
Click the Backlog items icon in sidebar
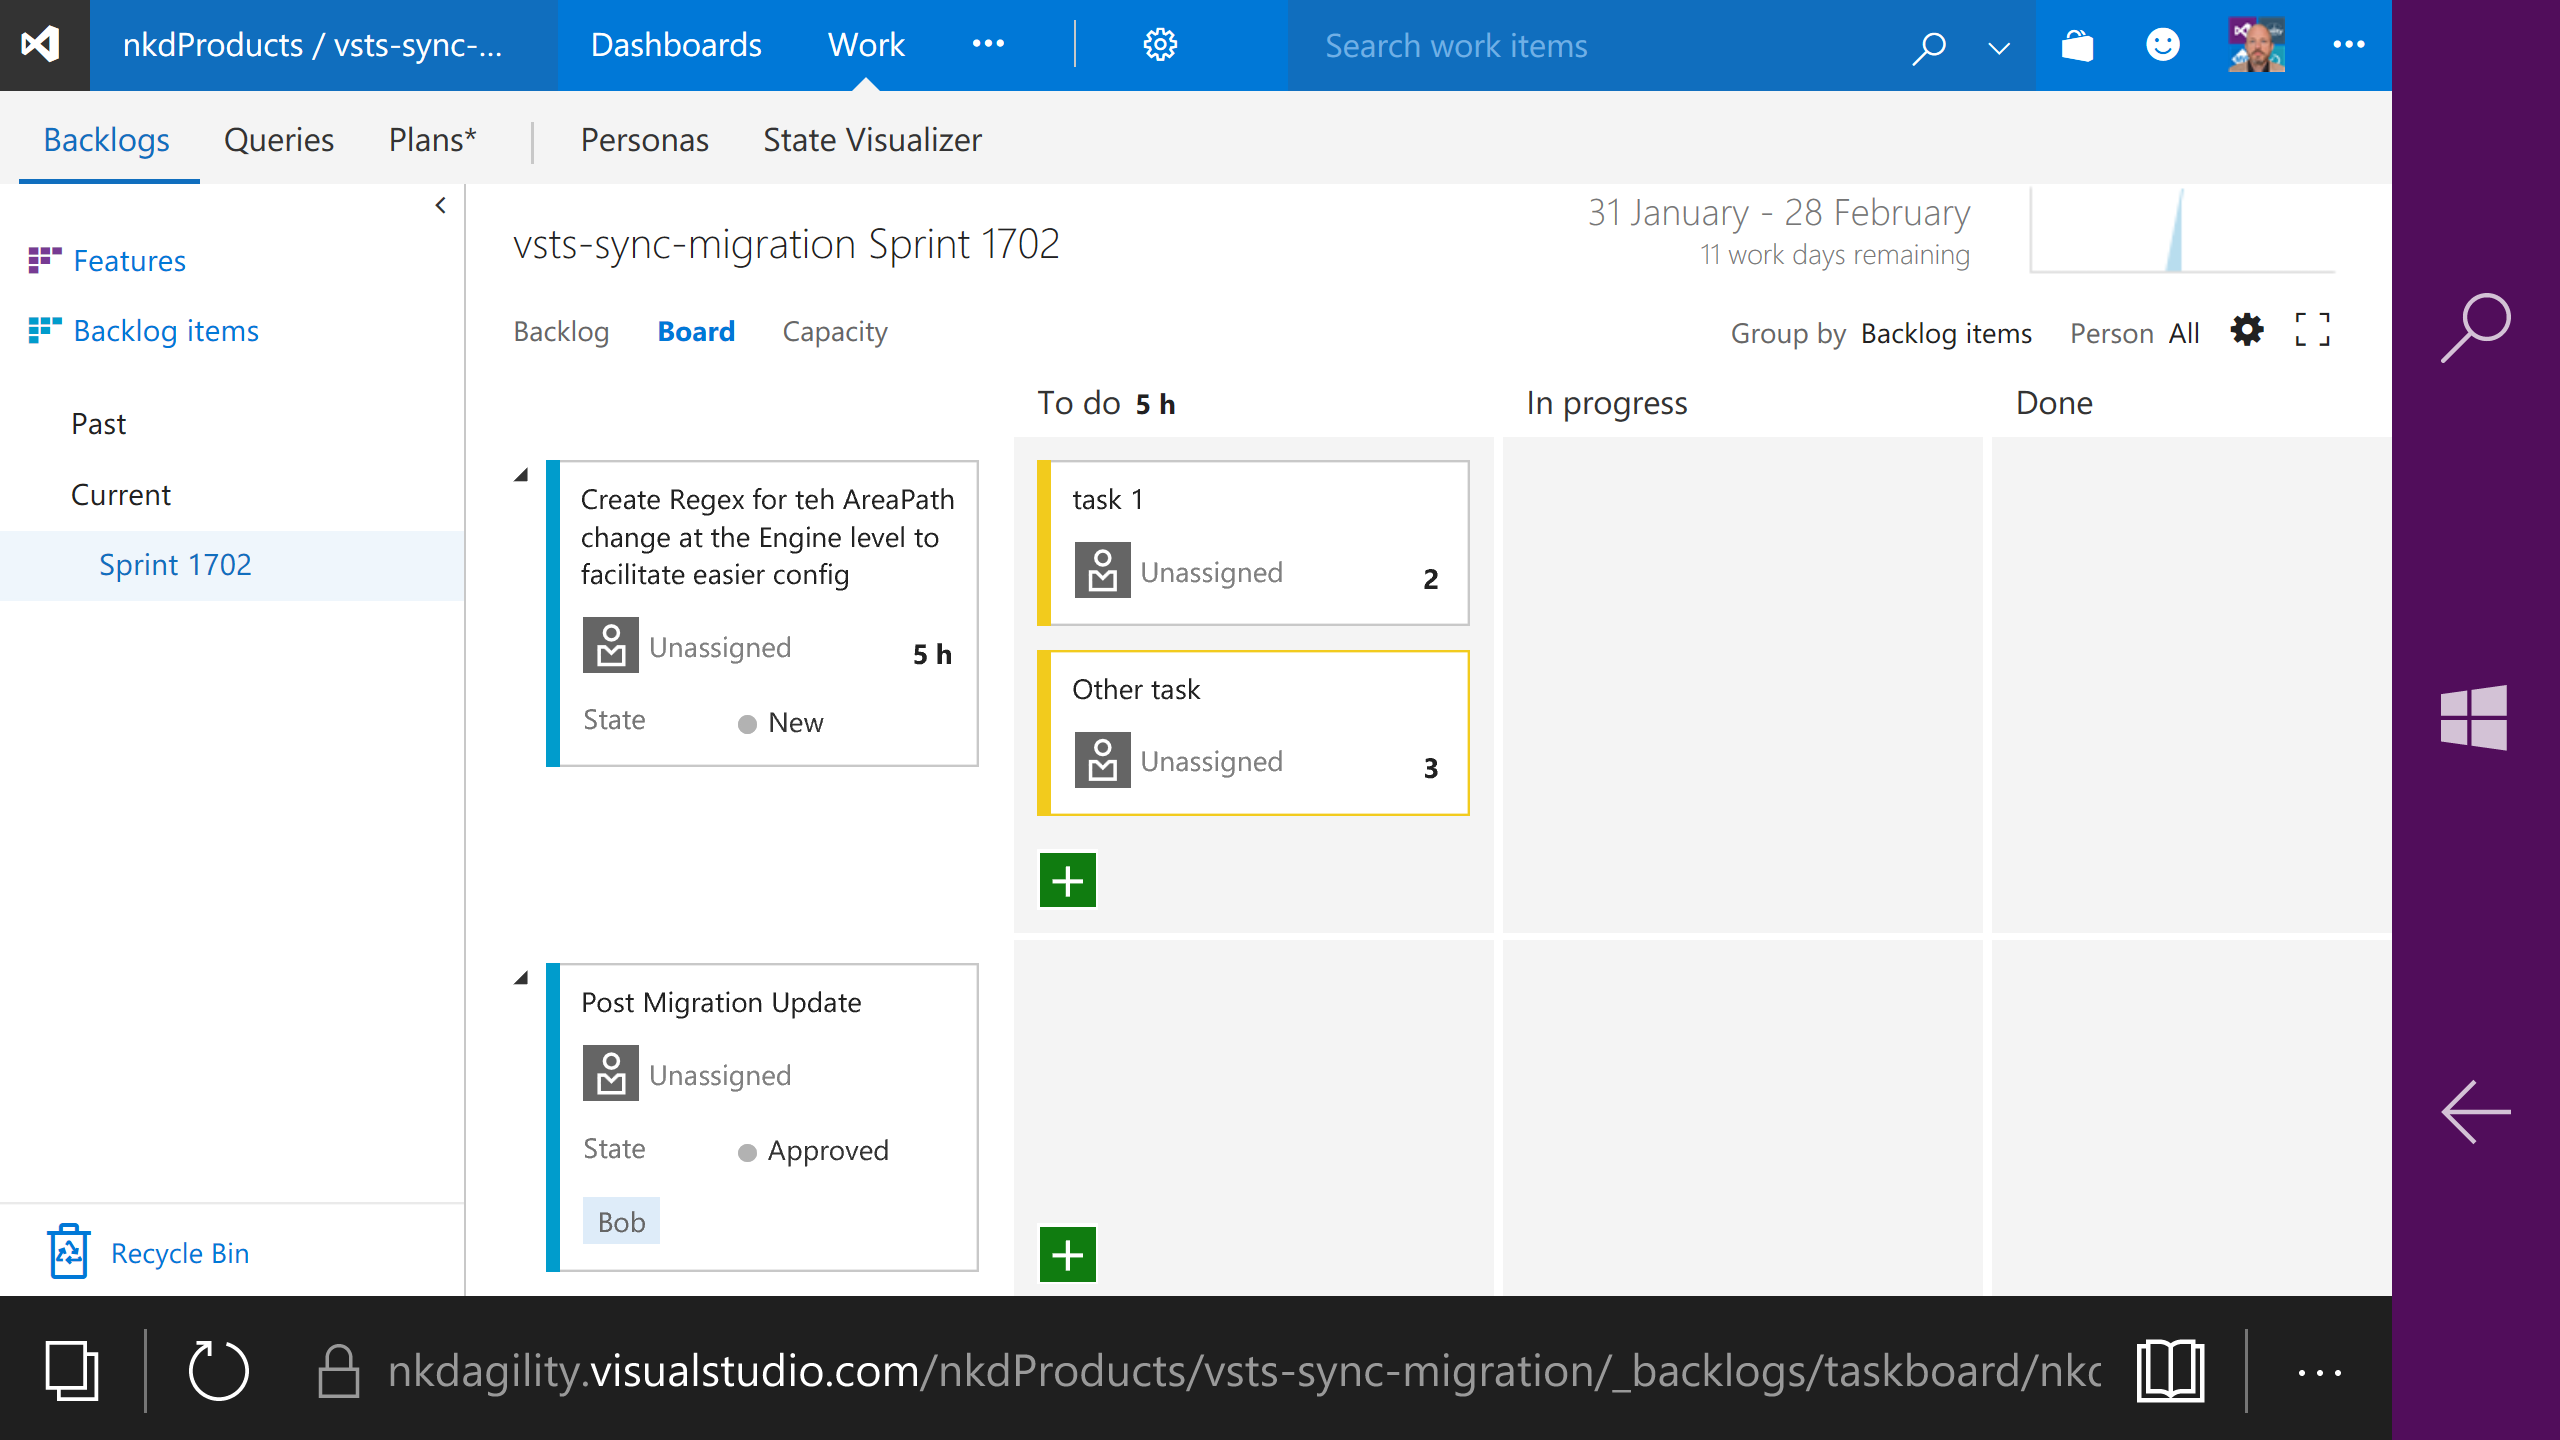[x=40, y=329]
